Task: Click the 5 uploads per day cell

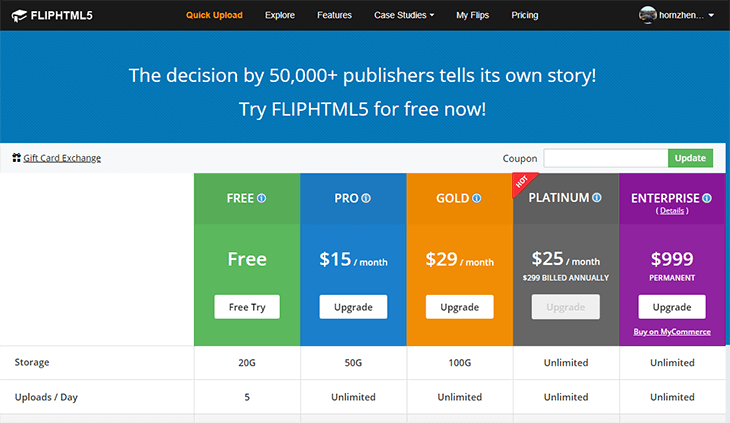Action: (x=247, y=397)
